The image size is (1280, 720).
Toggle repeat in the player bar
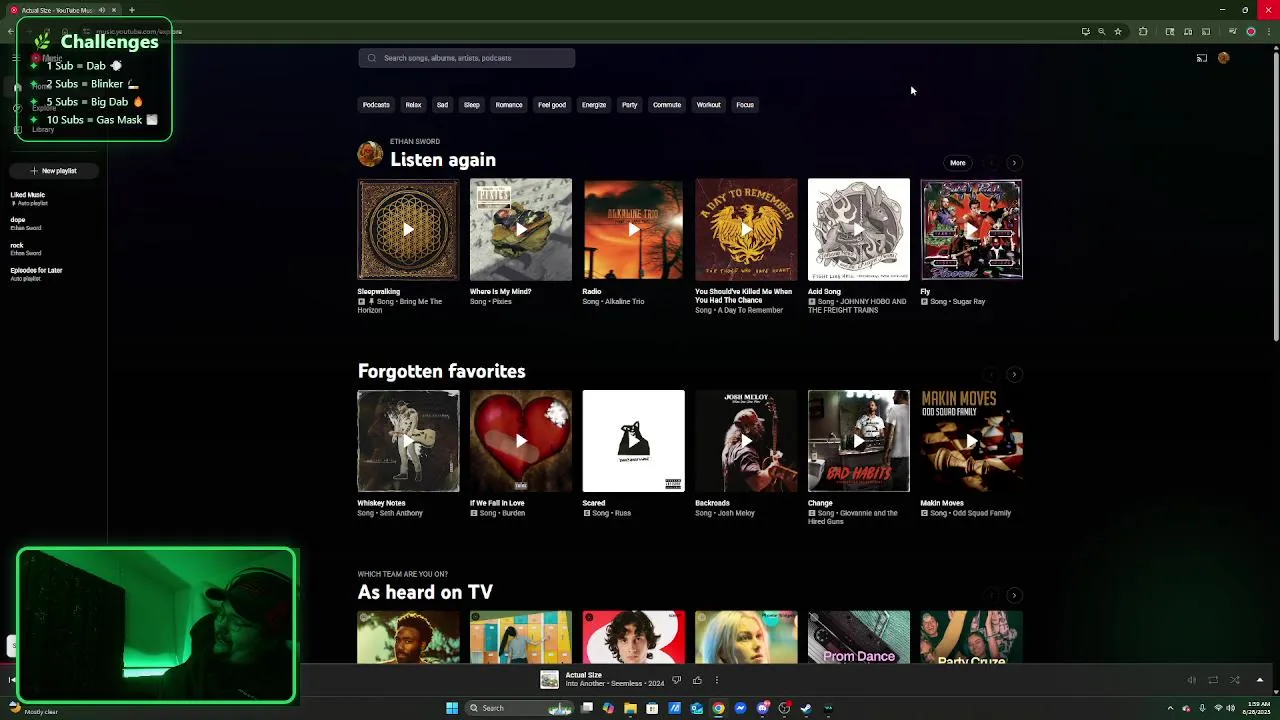pos(1213,680)
